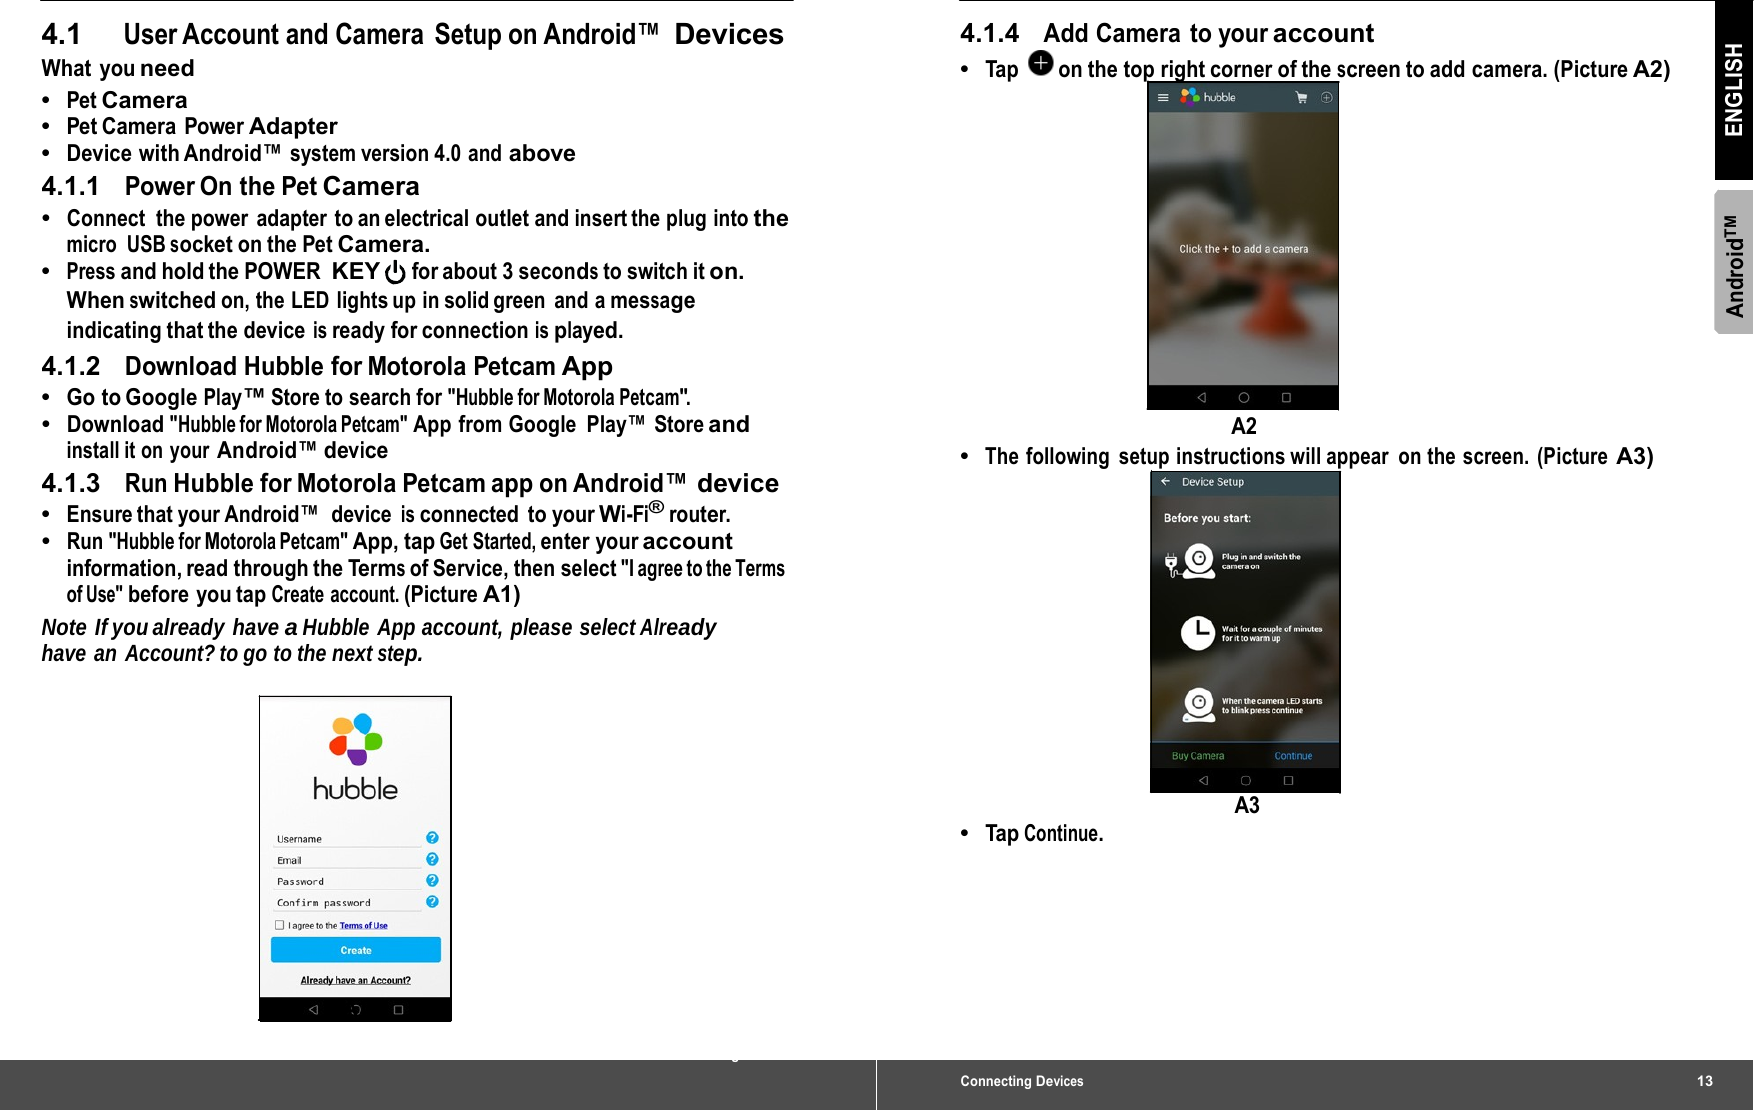Click shopping cart icon in A2 screen
This screenshot has height=1110, width=1754.
click(1301, 97)
